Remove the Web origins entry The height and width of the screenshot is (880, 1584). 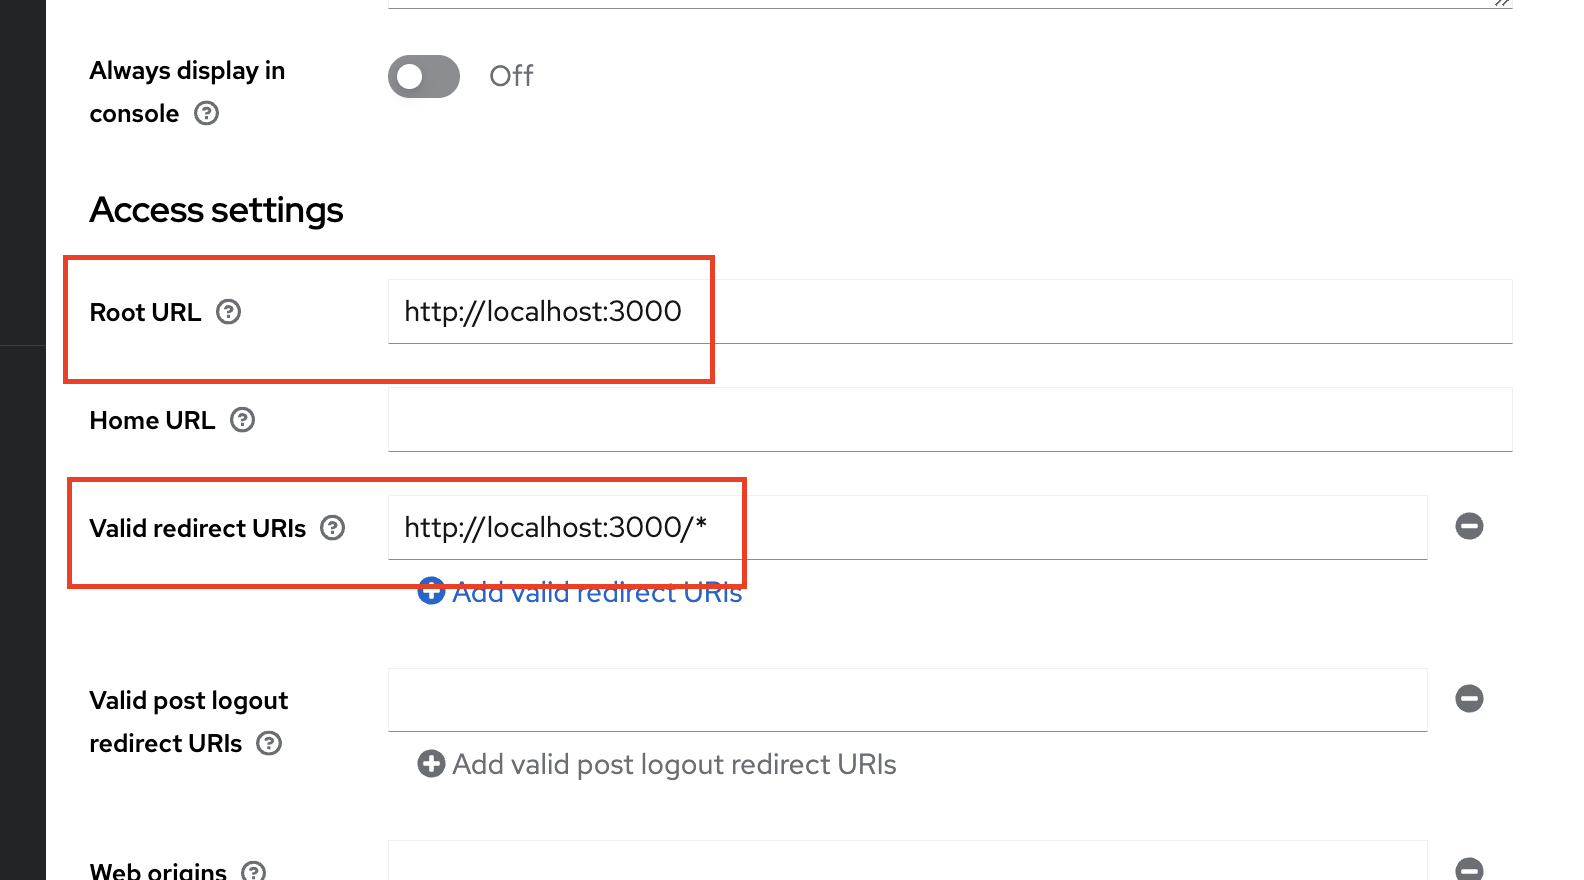point(1469,869)
